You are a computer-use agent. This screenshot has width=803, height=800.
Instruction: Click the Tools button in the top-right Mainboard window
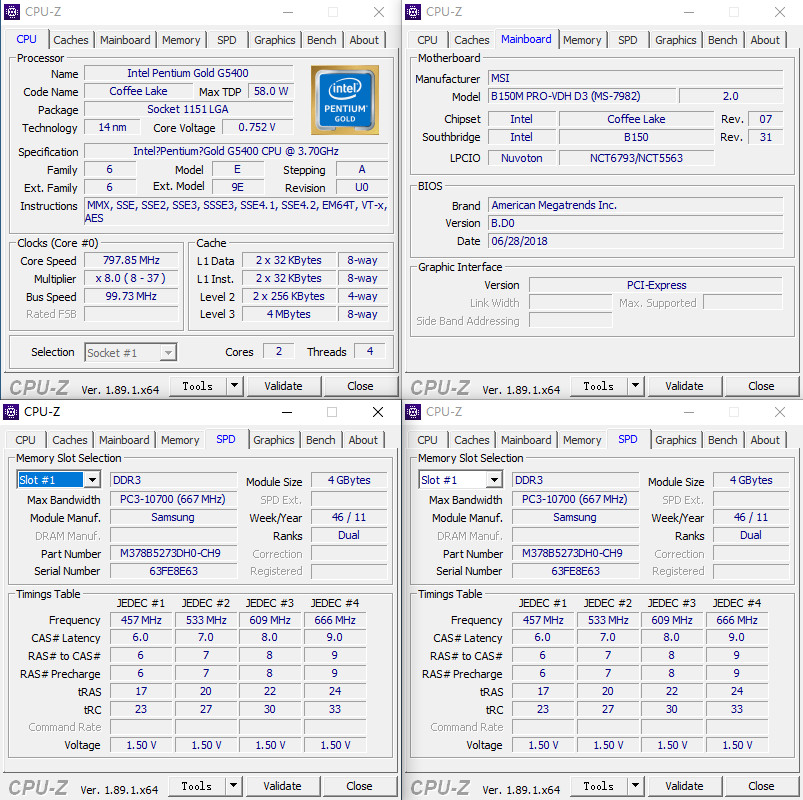(x=599, y=386)
